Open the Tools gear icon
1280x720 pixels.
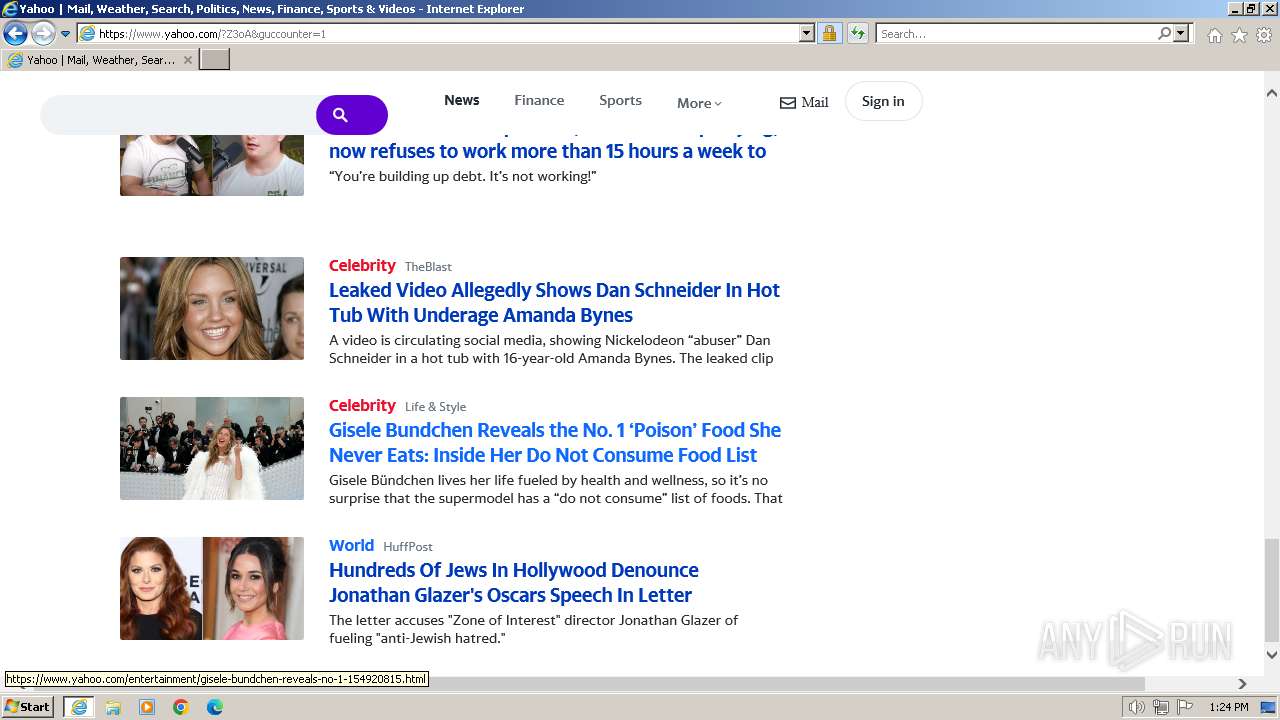coord(1264,35)
